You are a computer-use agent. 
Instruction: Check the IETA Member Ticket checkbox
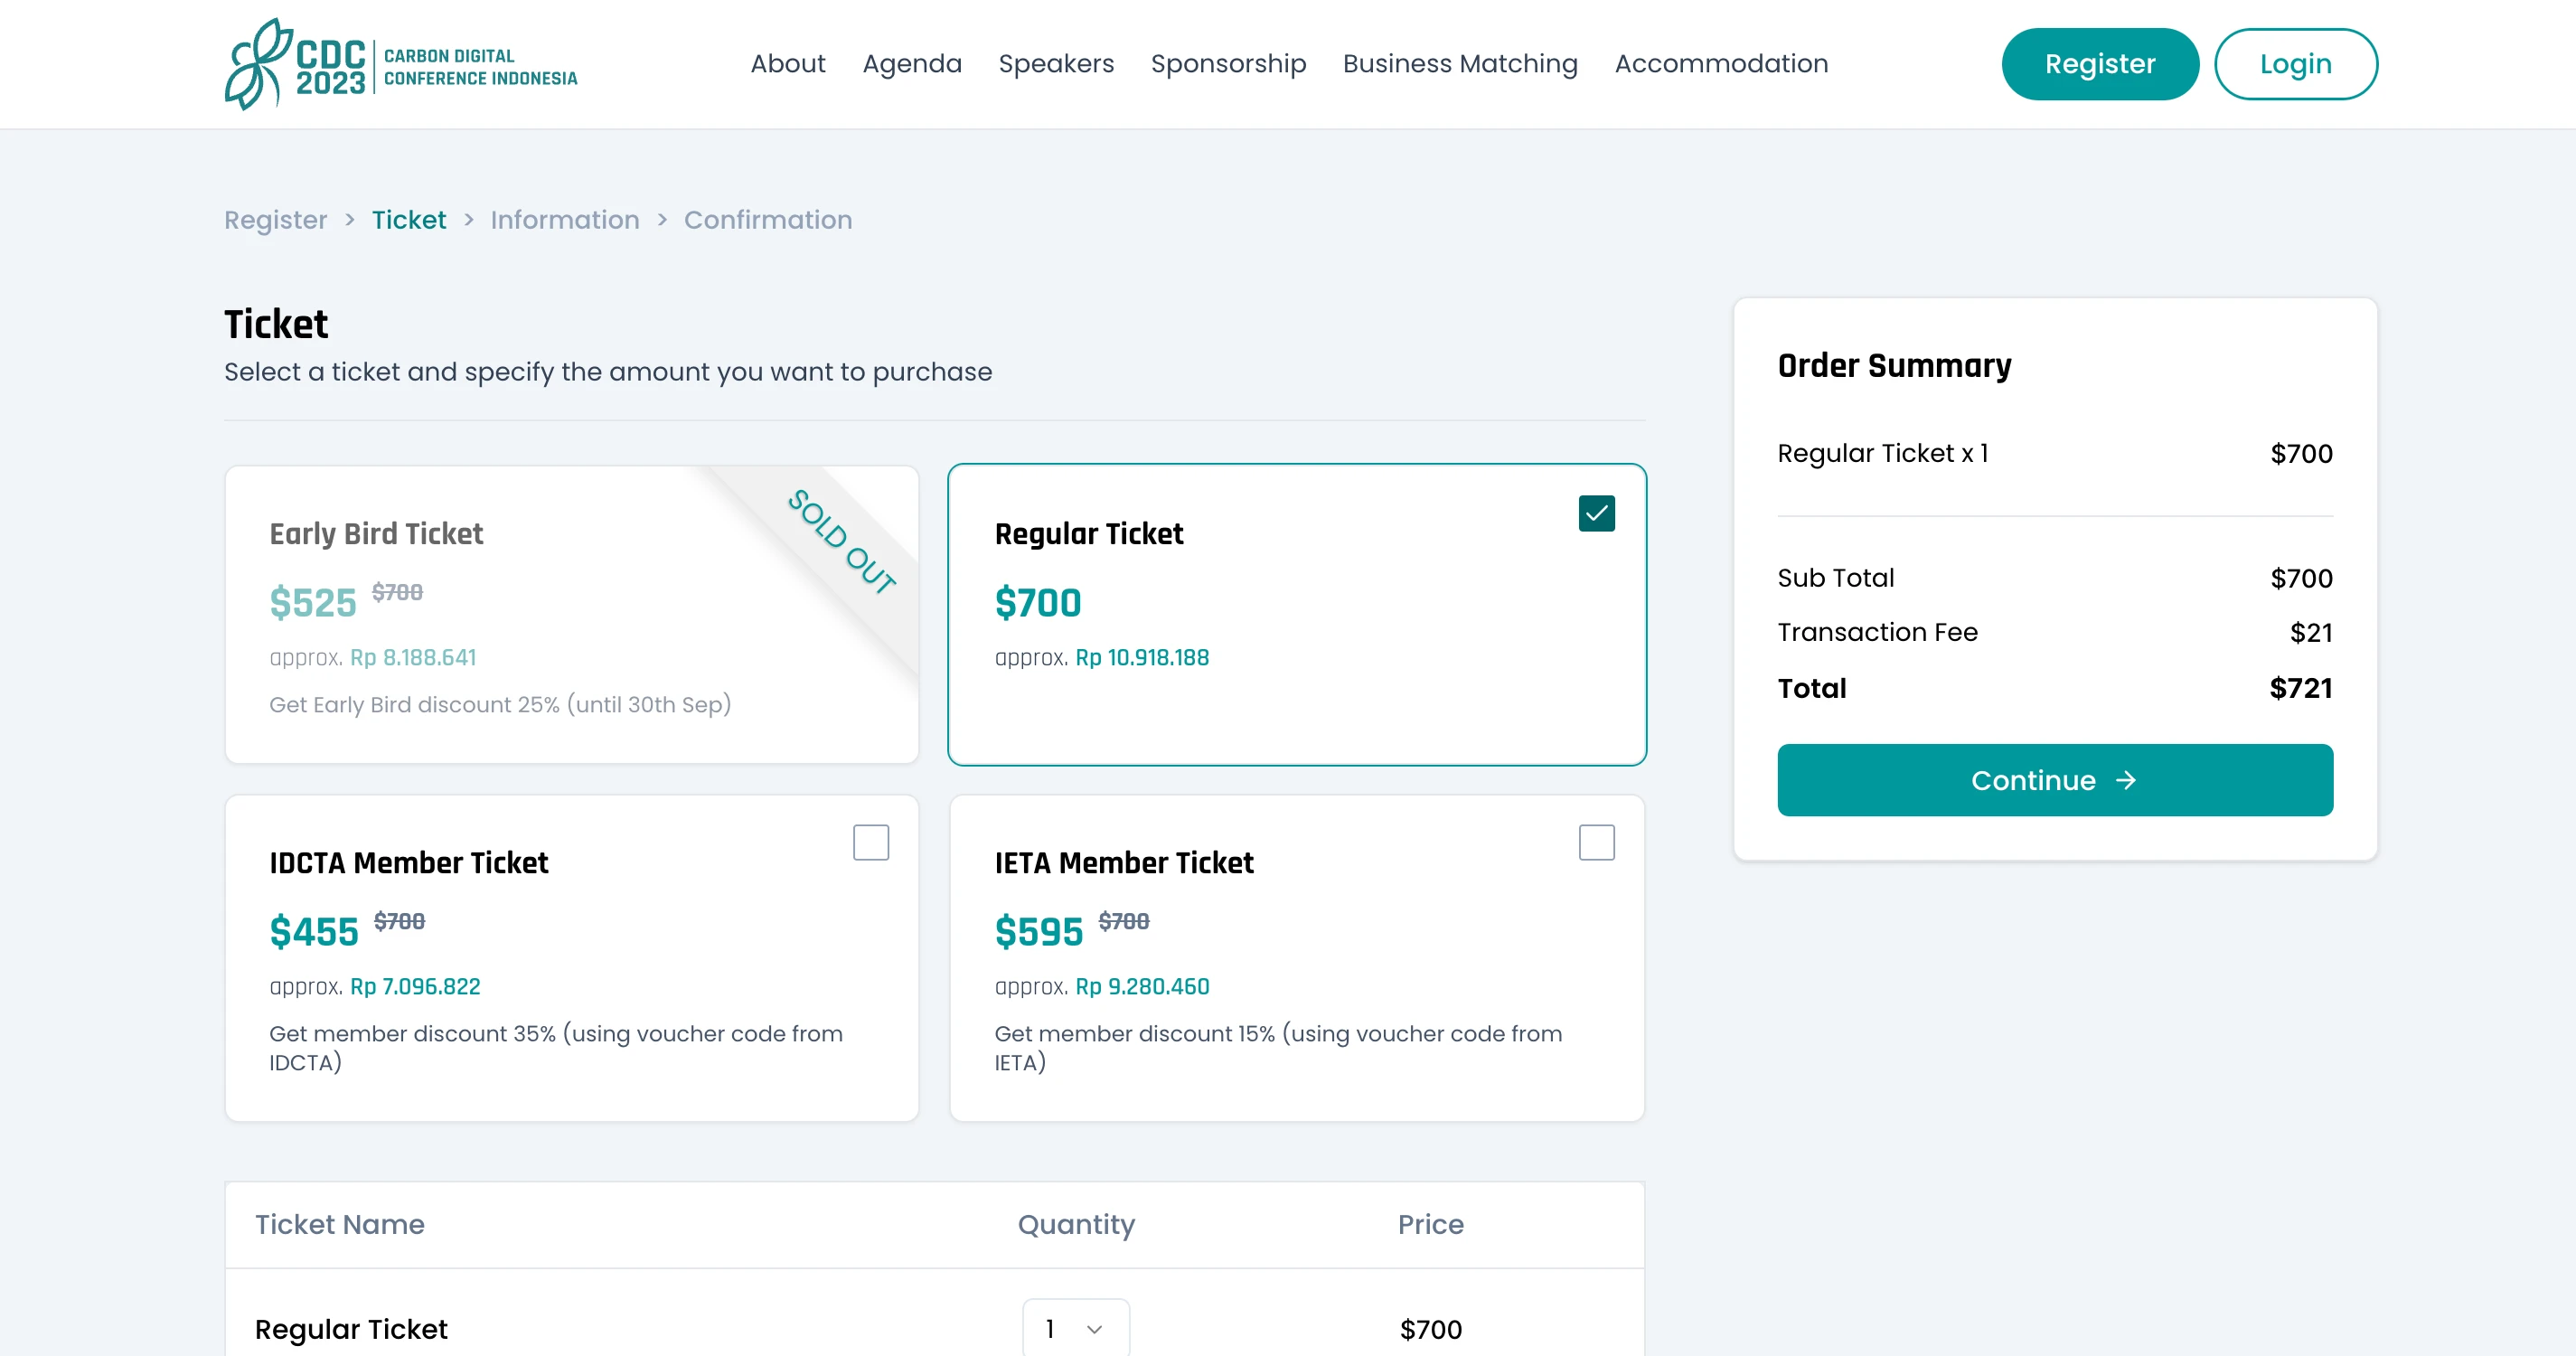tap(1596, 842)
